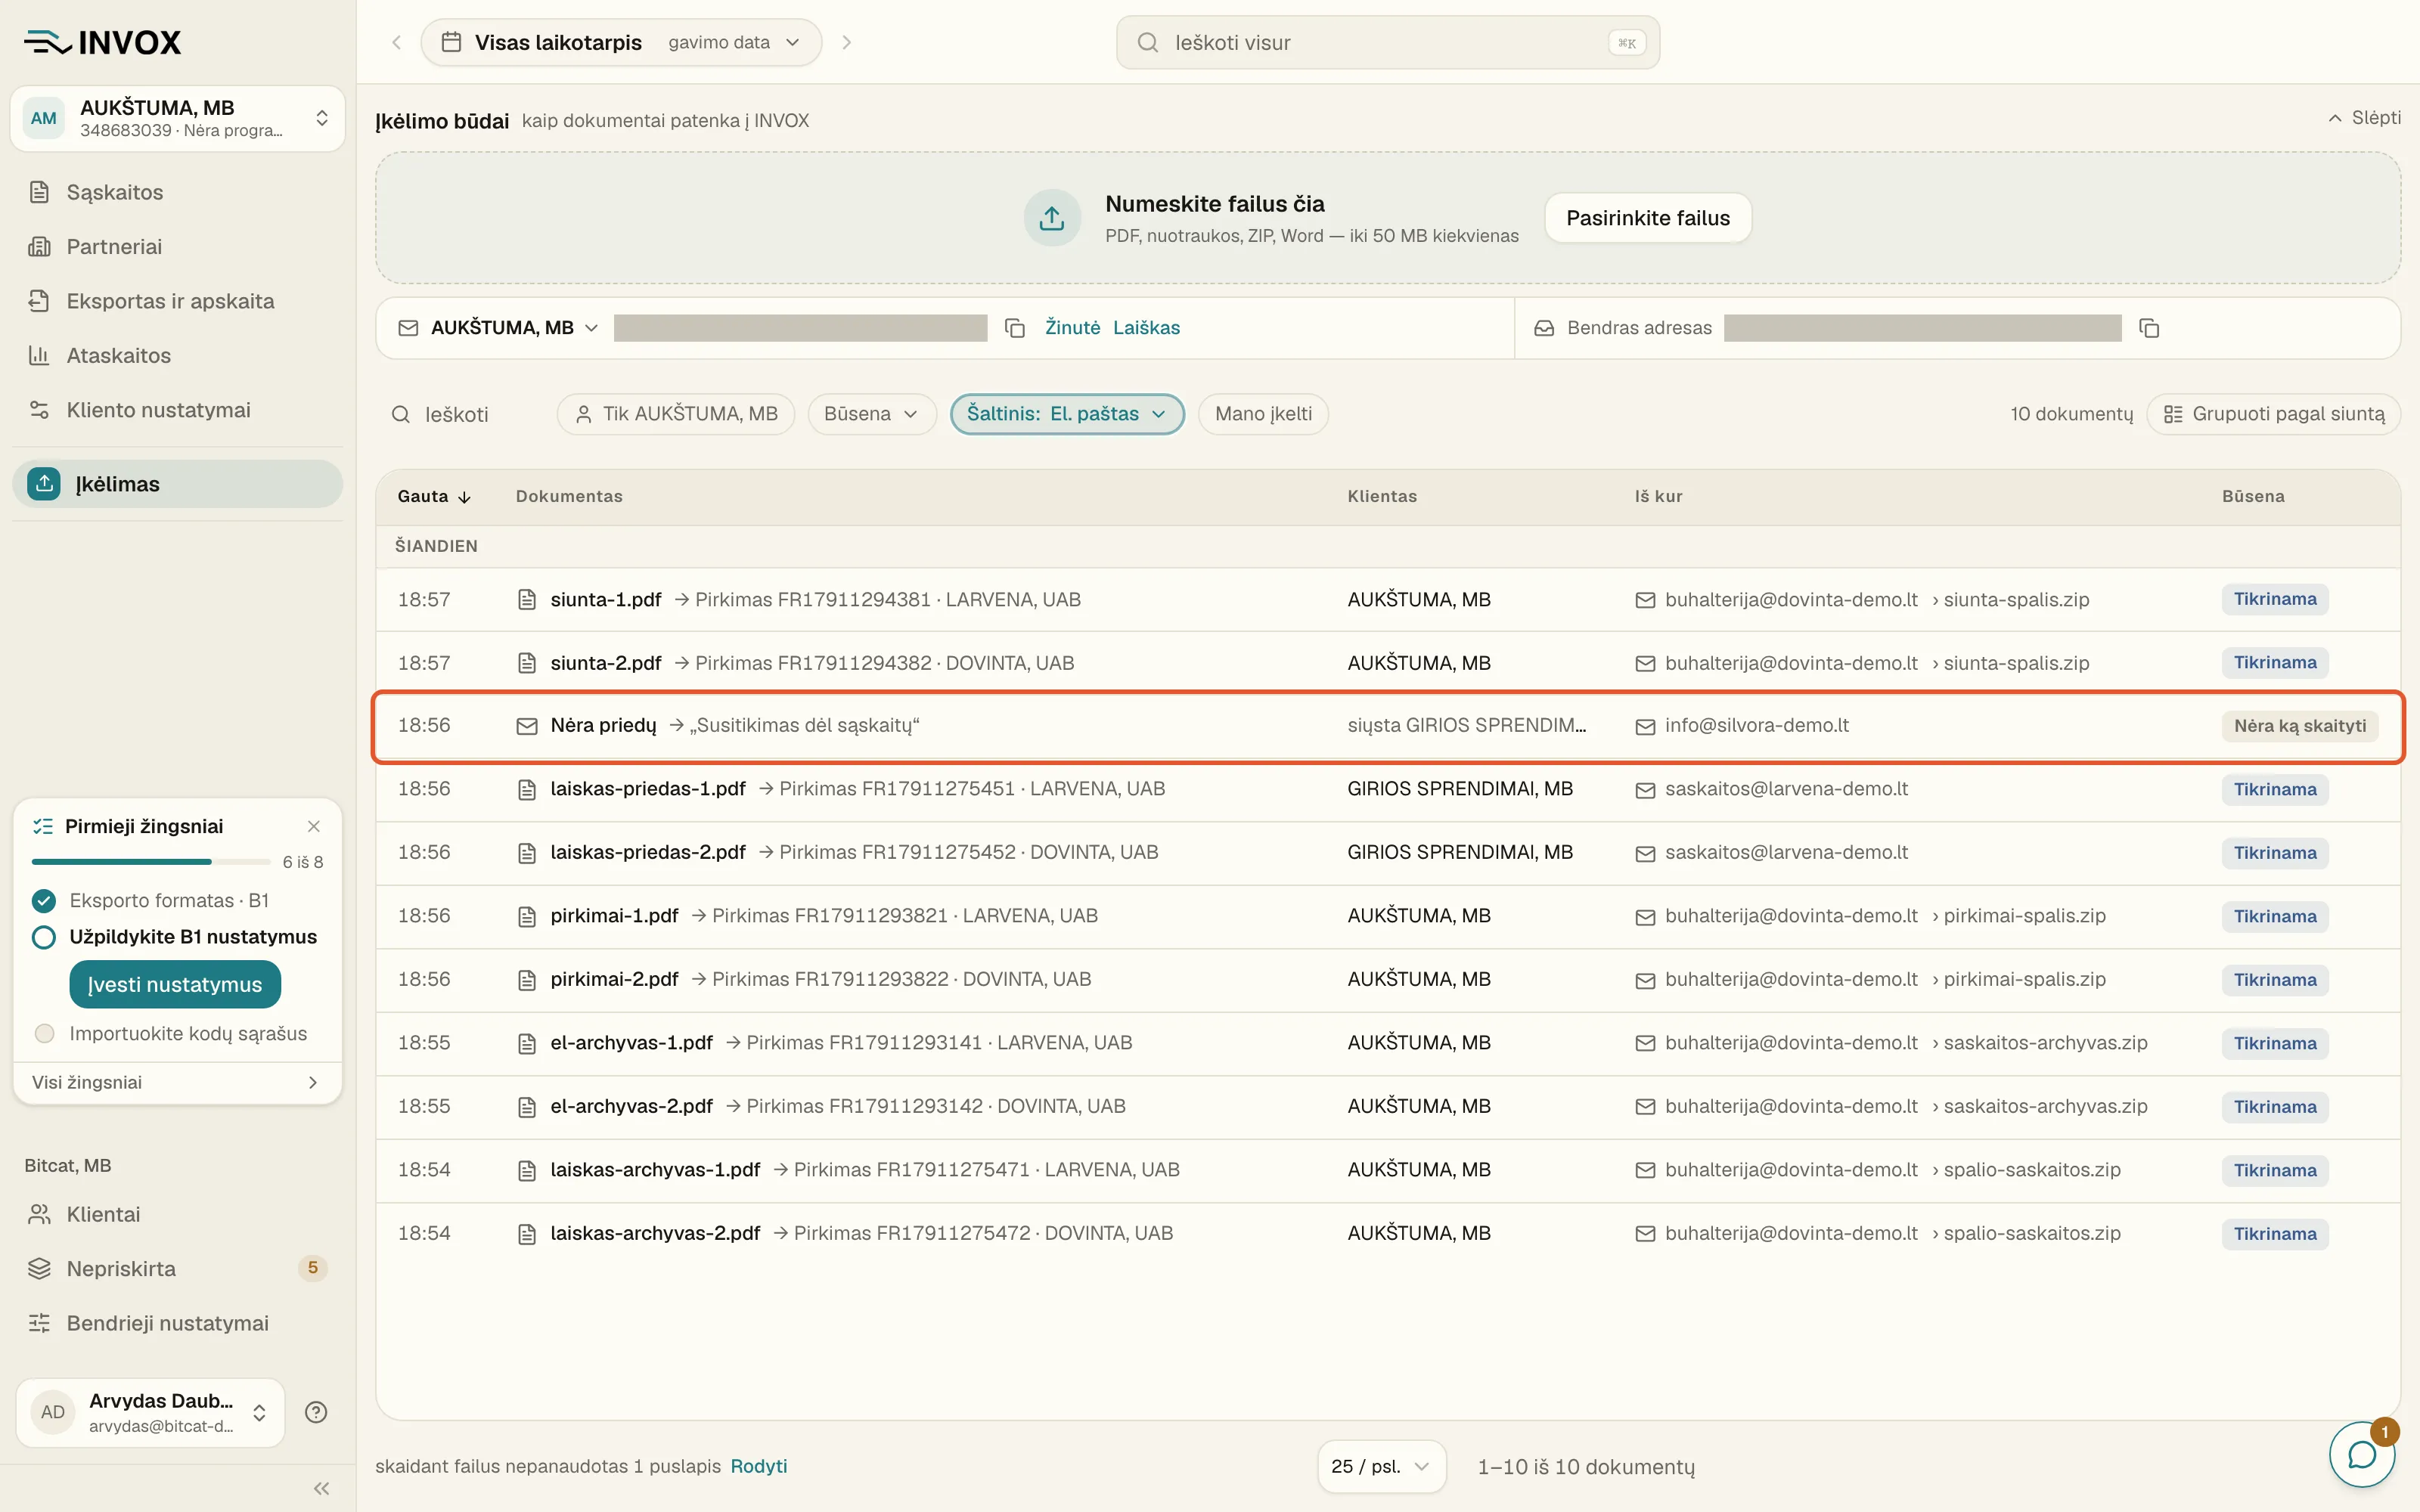Image resolution: width=2420 pixels, height=1512 pixels.
Task: Expand the AUKŠTUMA, MB company switcher
Action: (178, 118)
